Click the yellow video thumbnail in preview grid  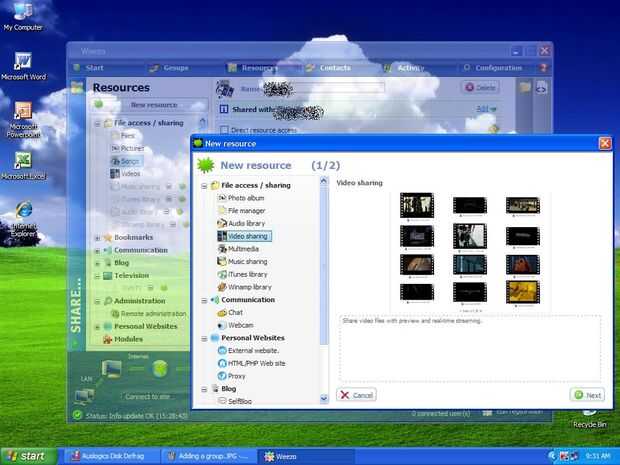click(x=523, y=292)
